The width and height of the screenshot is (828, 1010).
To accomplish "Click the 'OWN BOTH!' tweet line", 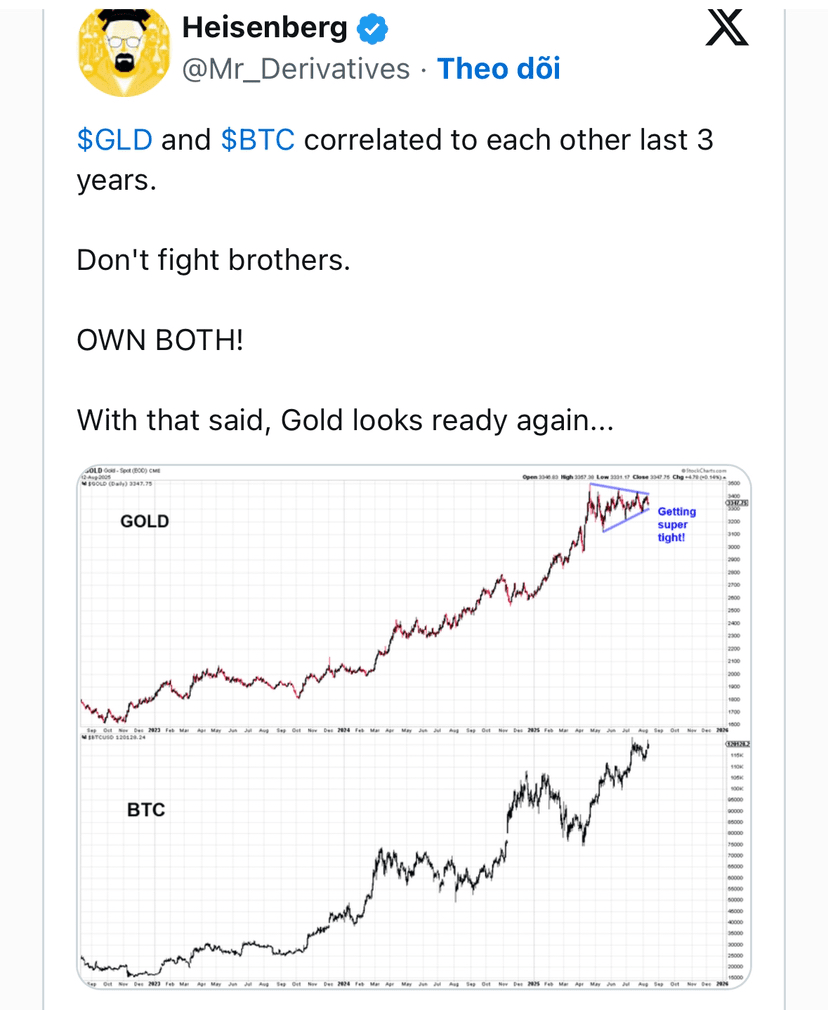I will [160, 340].
